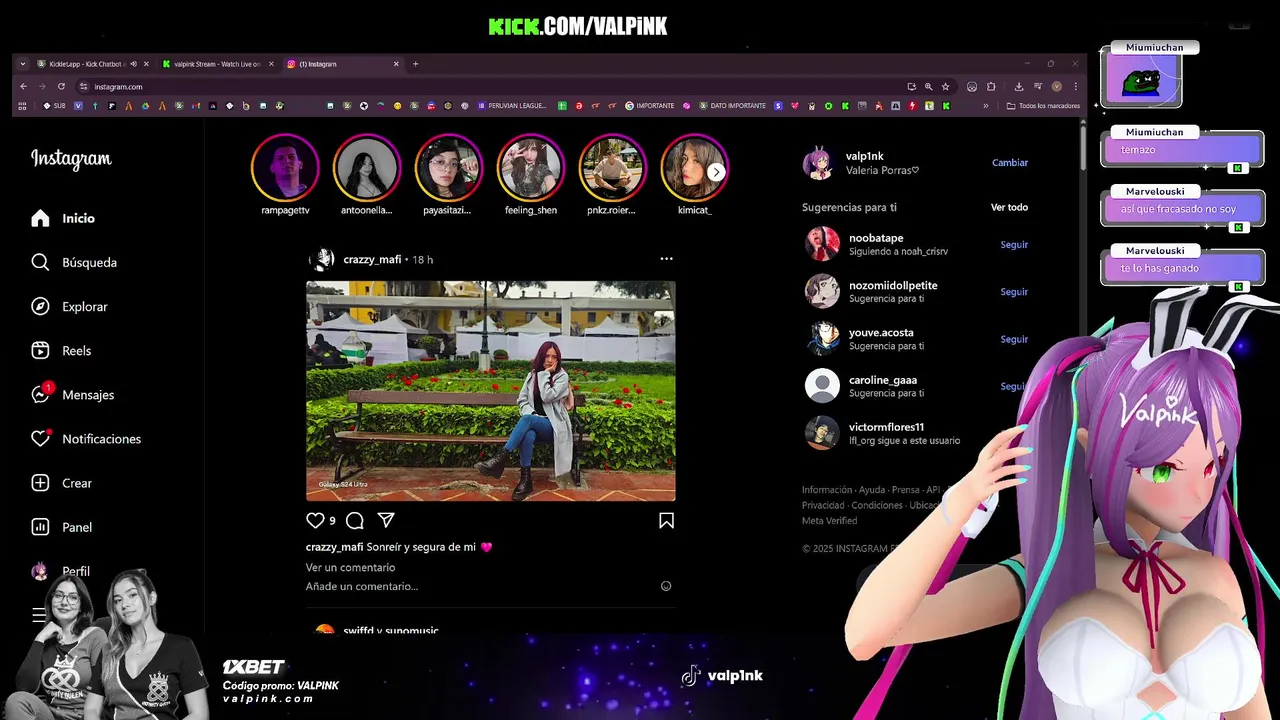Open the Inicio home icon
This screenshot has width=1280, height=720.
point(40,218)
